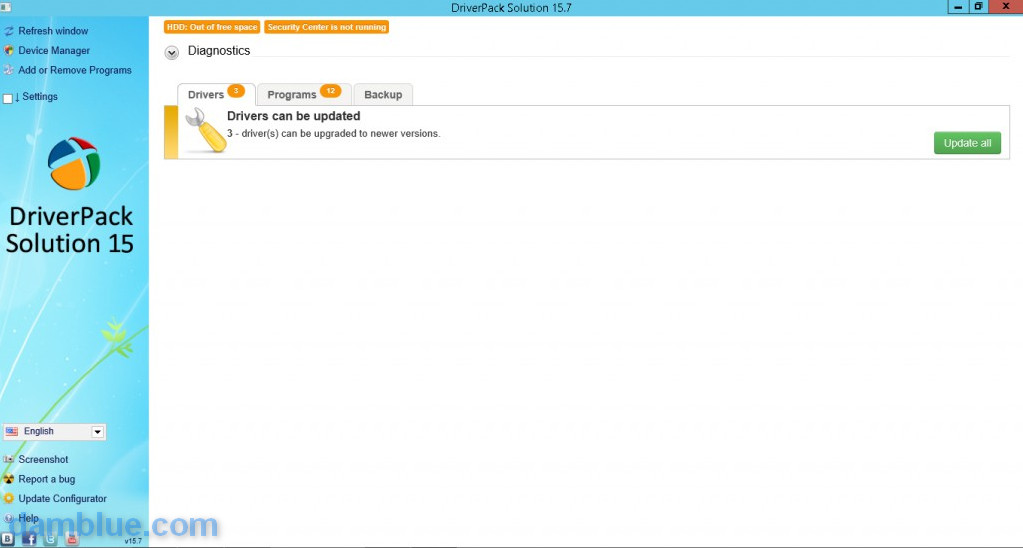Click the Report a bug link
Image resolution: width=1023 pixels, height=548 pixels.
coord(46,479)
